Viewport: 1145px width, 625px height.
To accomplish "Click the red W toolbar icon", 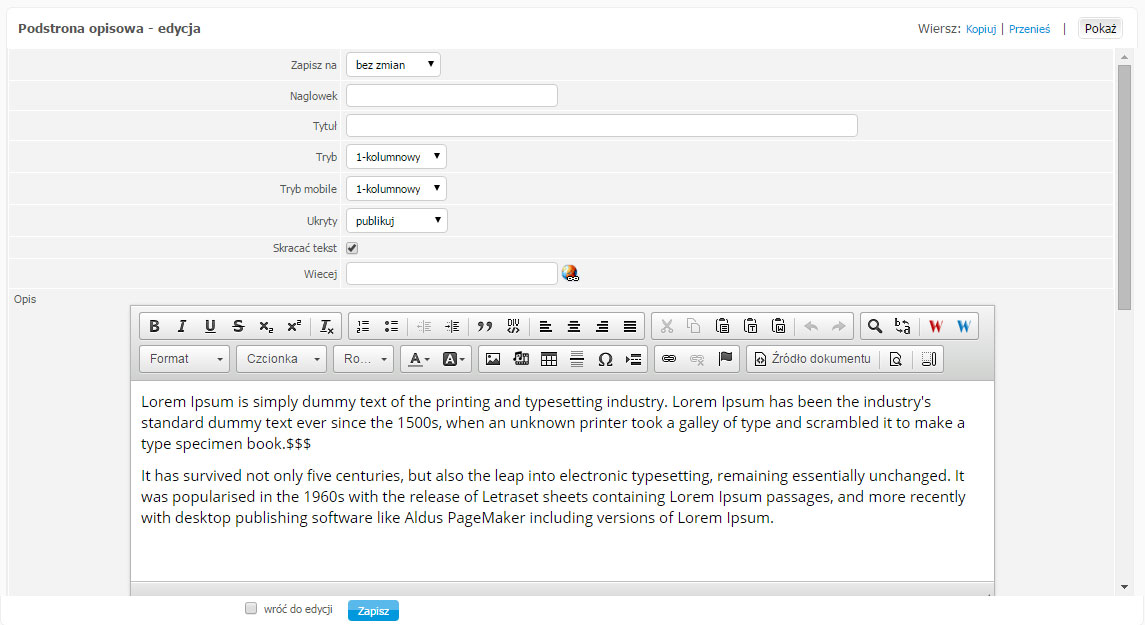I will coord(935,326).
